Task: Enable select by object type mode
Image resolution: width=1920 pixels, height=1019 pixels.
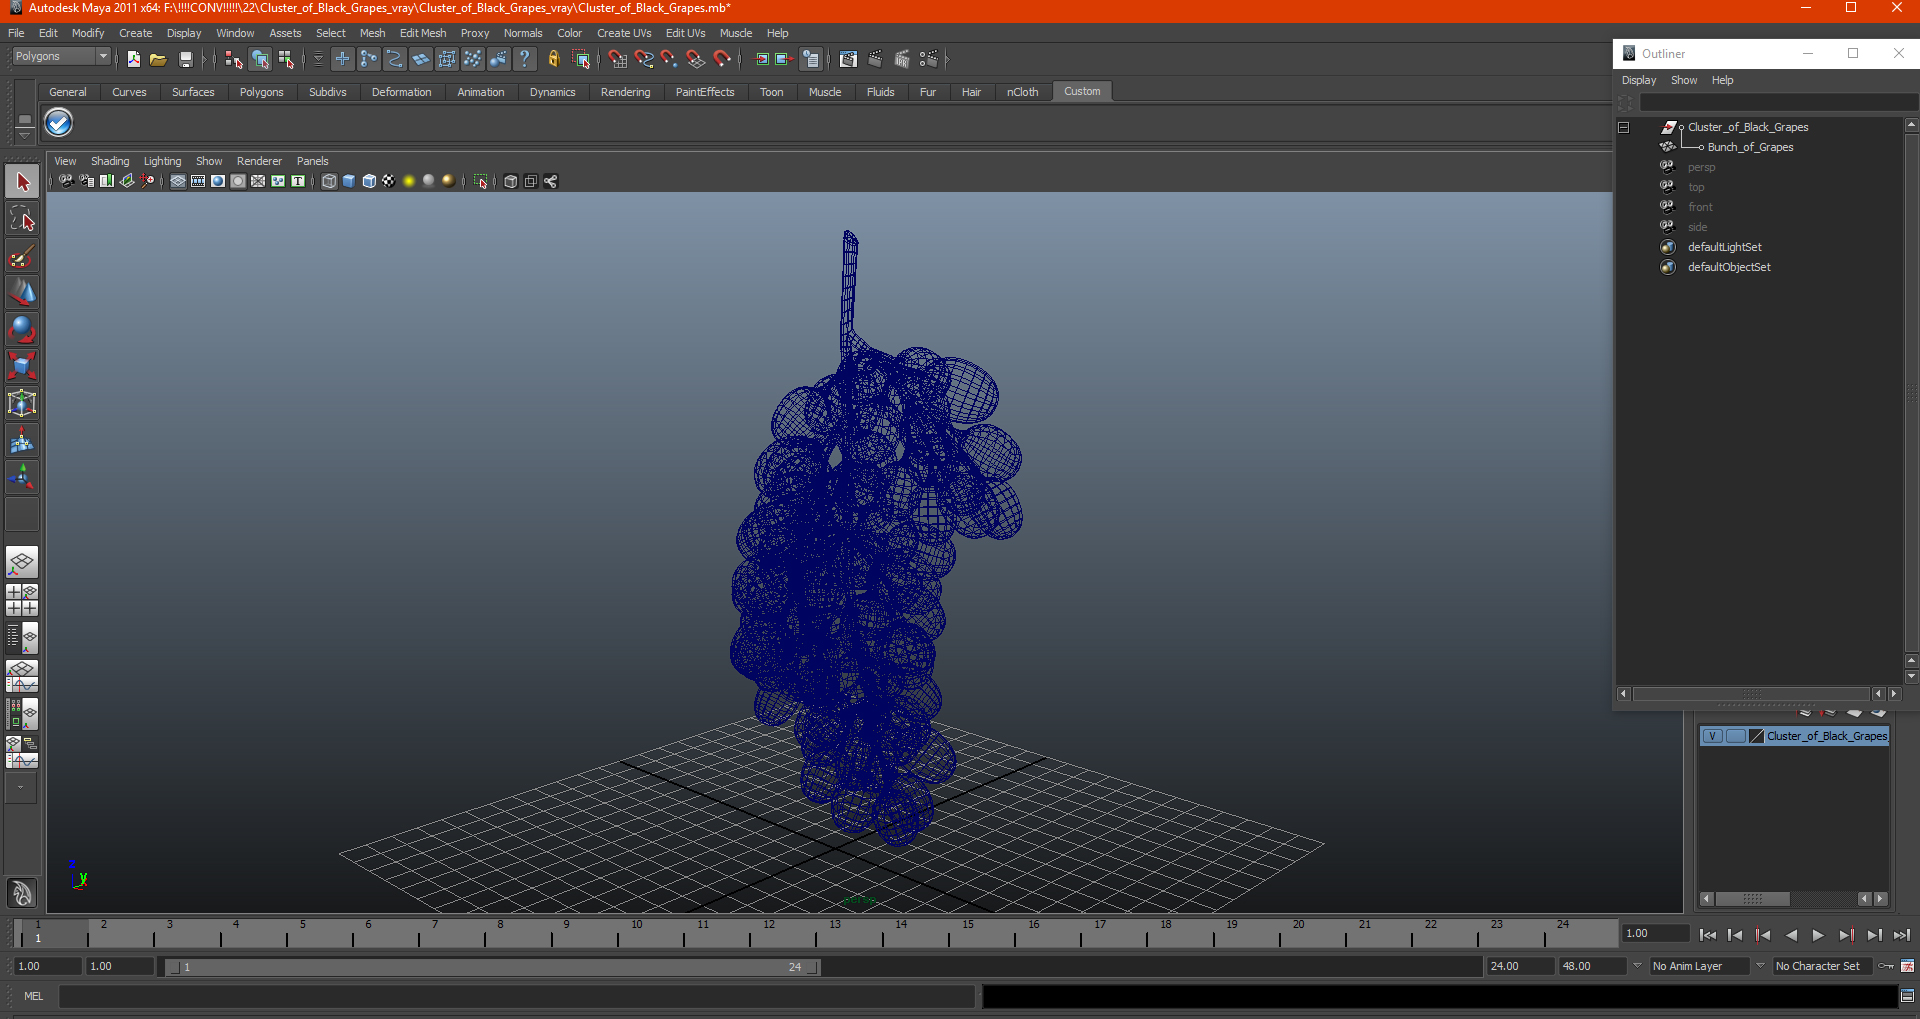Action: 260,60
